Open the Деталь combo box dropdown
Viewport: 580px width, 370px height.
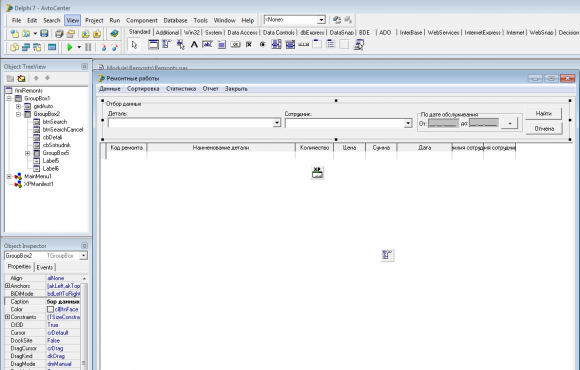(x=277, y=123)
